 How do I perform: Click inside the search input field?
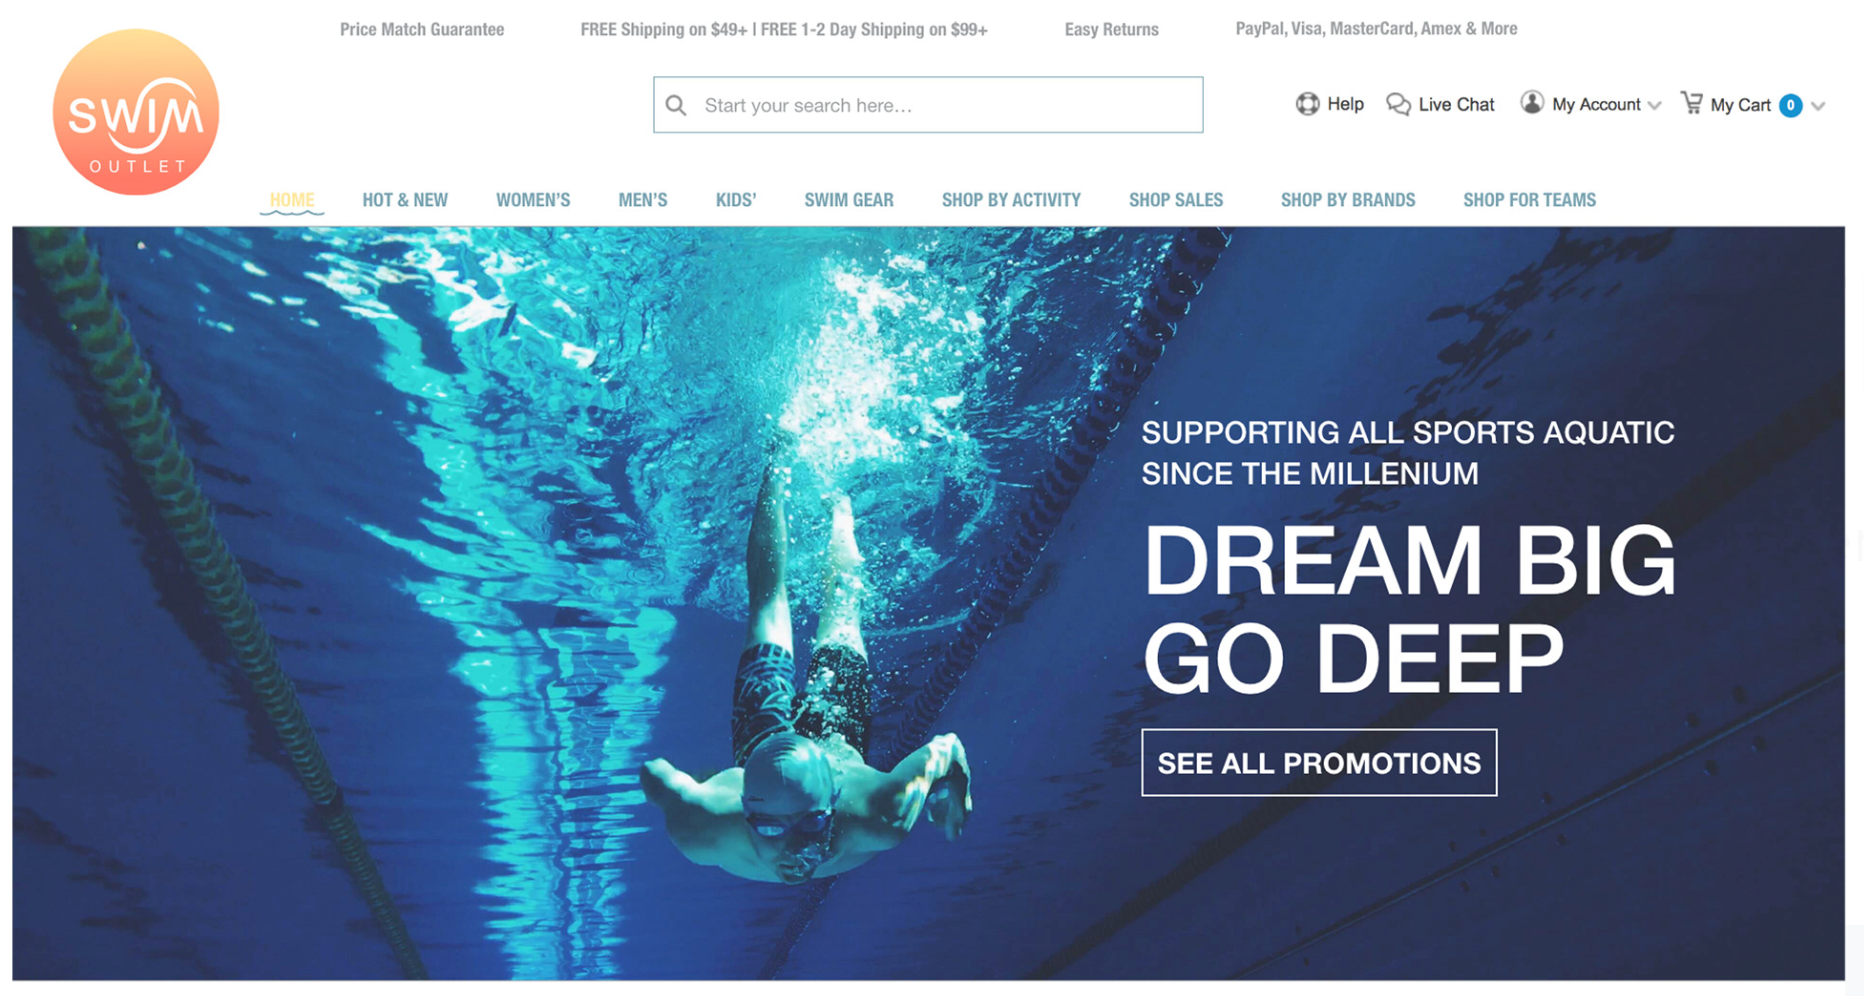(928, 105)
